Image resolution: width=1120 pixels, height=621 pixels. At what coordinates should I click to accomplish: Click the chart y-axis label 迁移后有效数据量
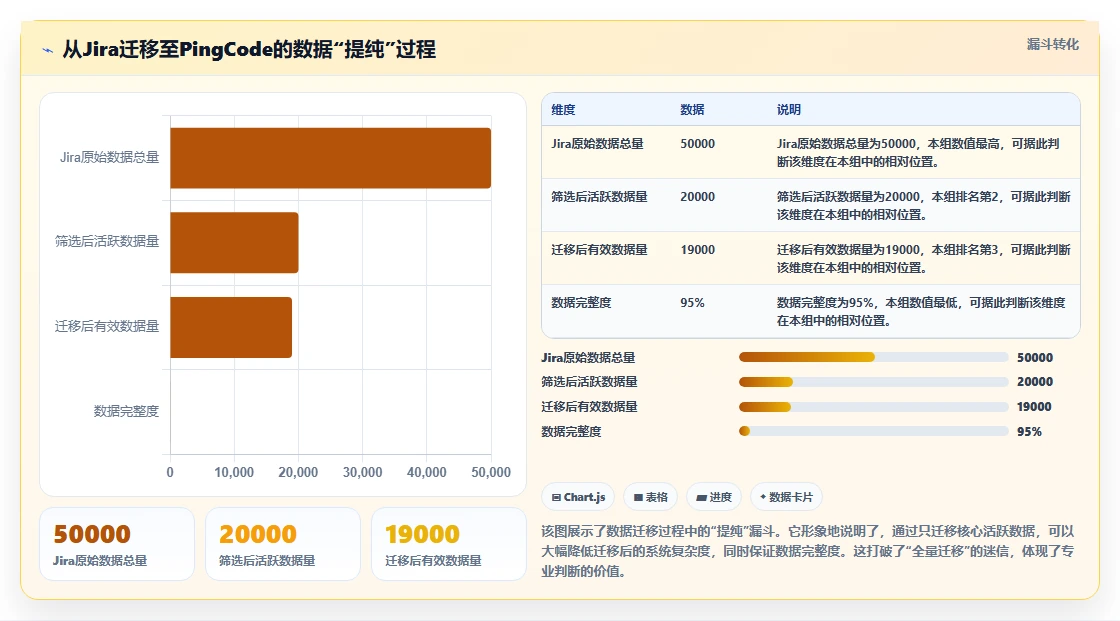coord(107,327)
